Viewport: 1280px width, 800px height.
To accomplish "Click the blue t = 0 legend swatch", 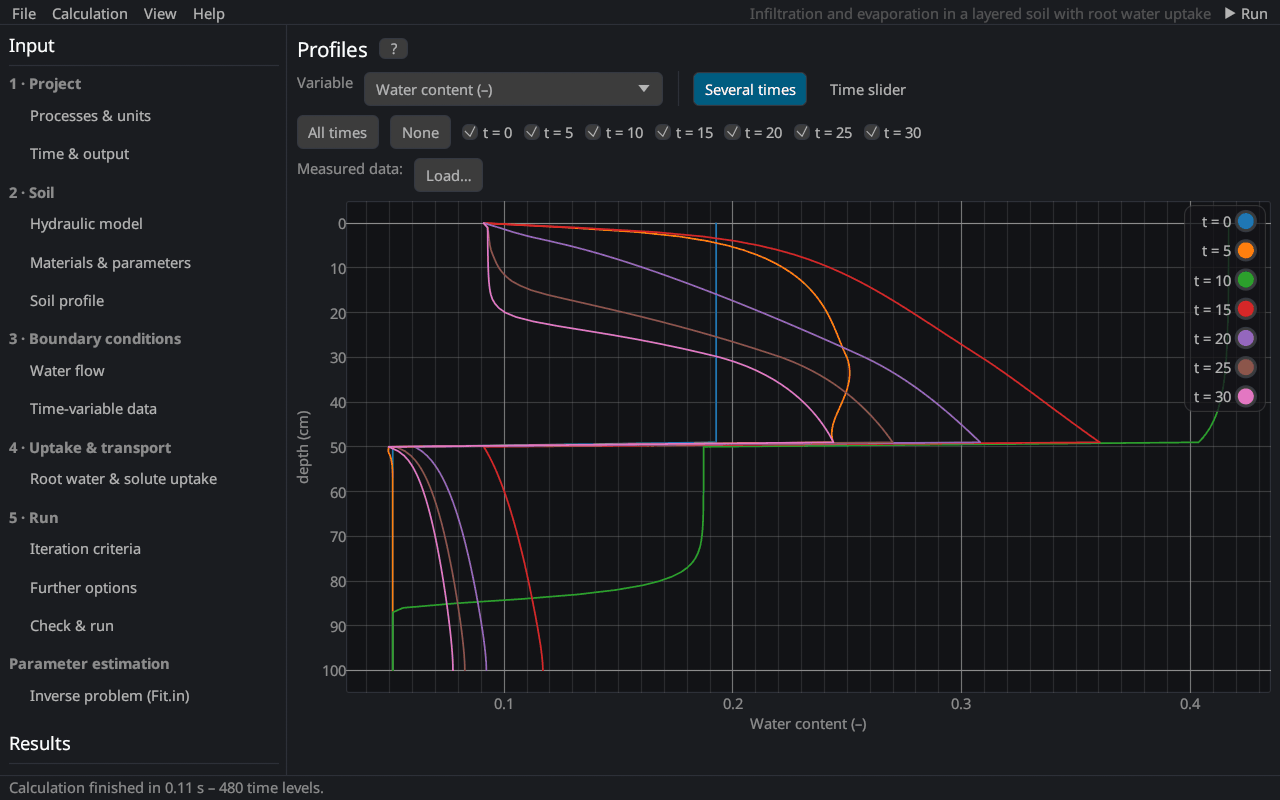I will pyautogui.click(x=1245, y=222).
